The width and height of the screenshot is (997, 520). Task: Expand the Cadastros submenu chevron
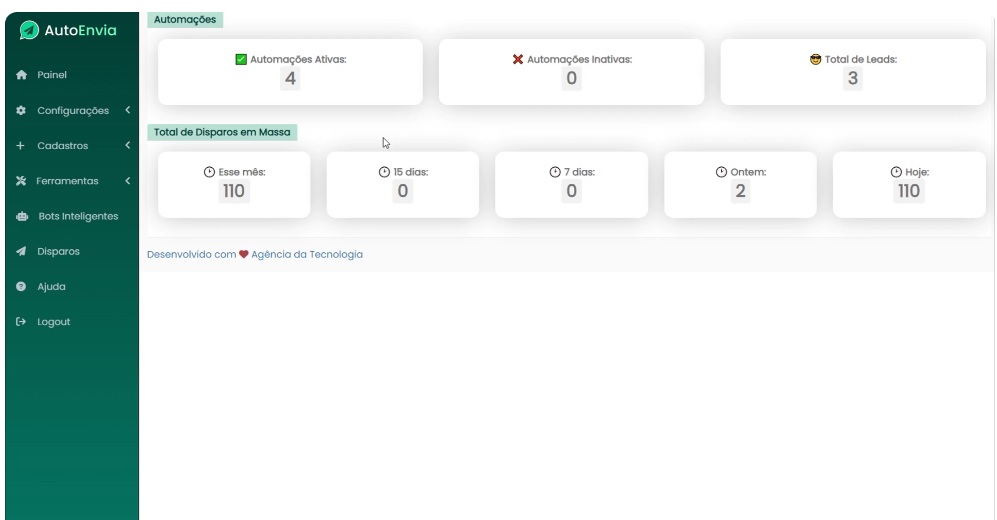(x=127, y=146)
